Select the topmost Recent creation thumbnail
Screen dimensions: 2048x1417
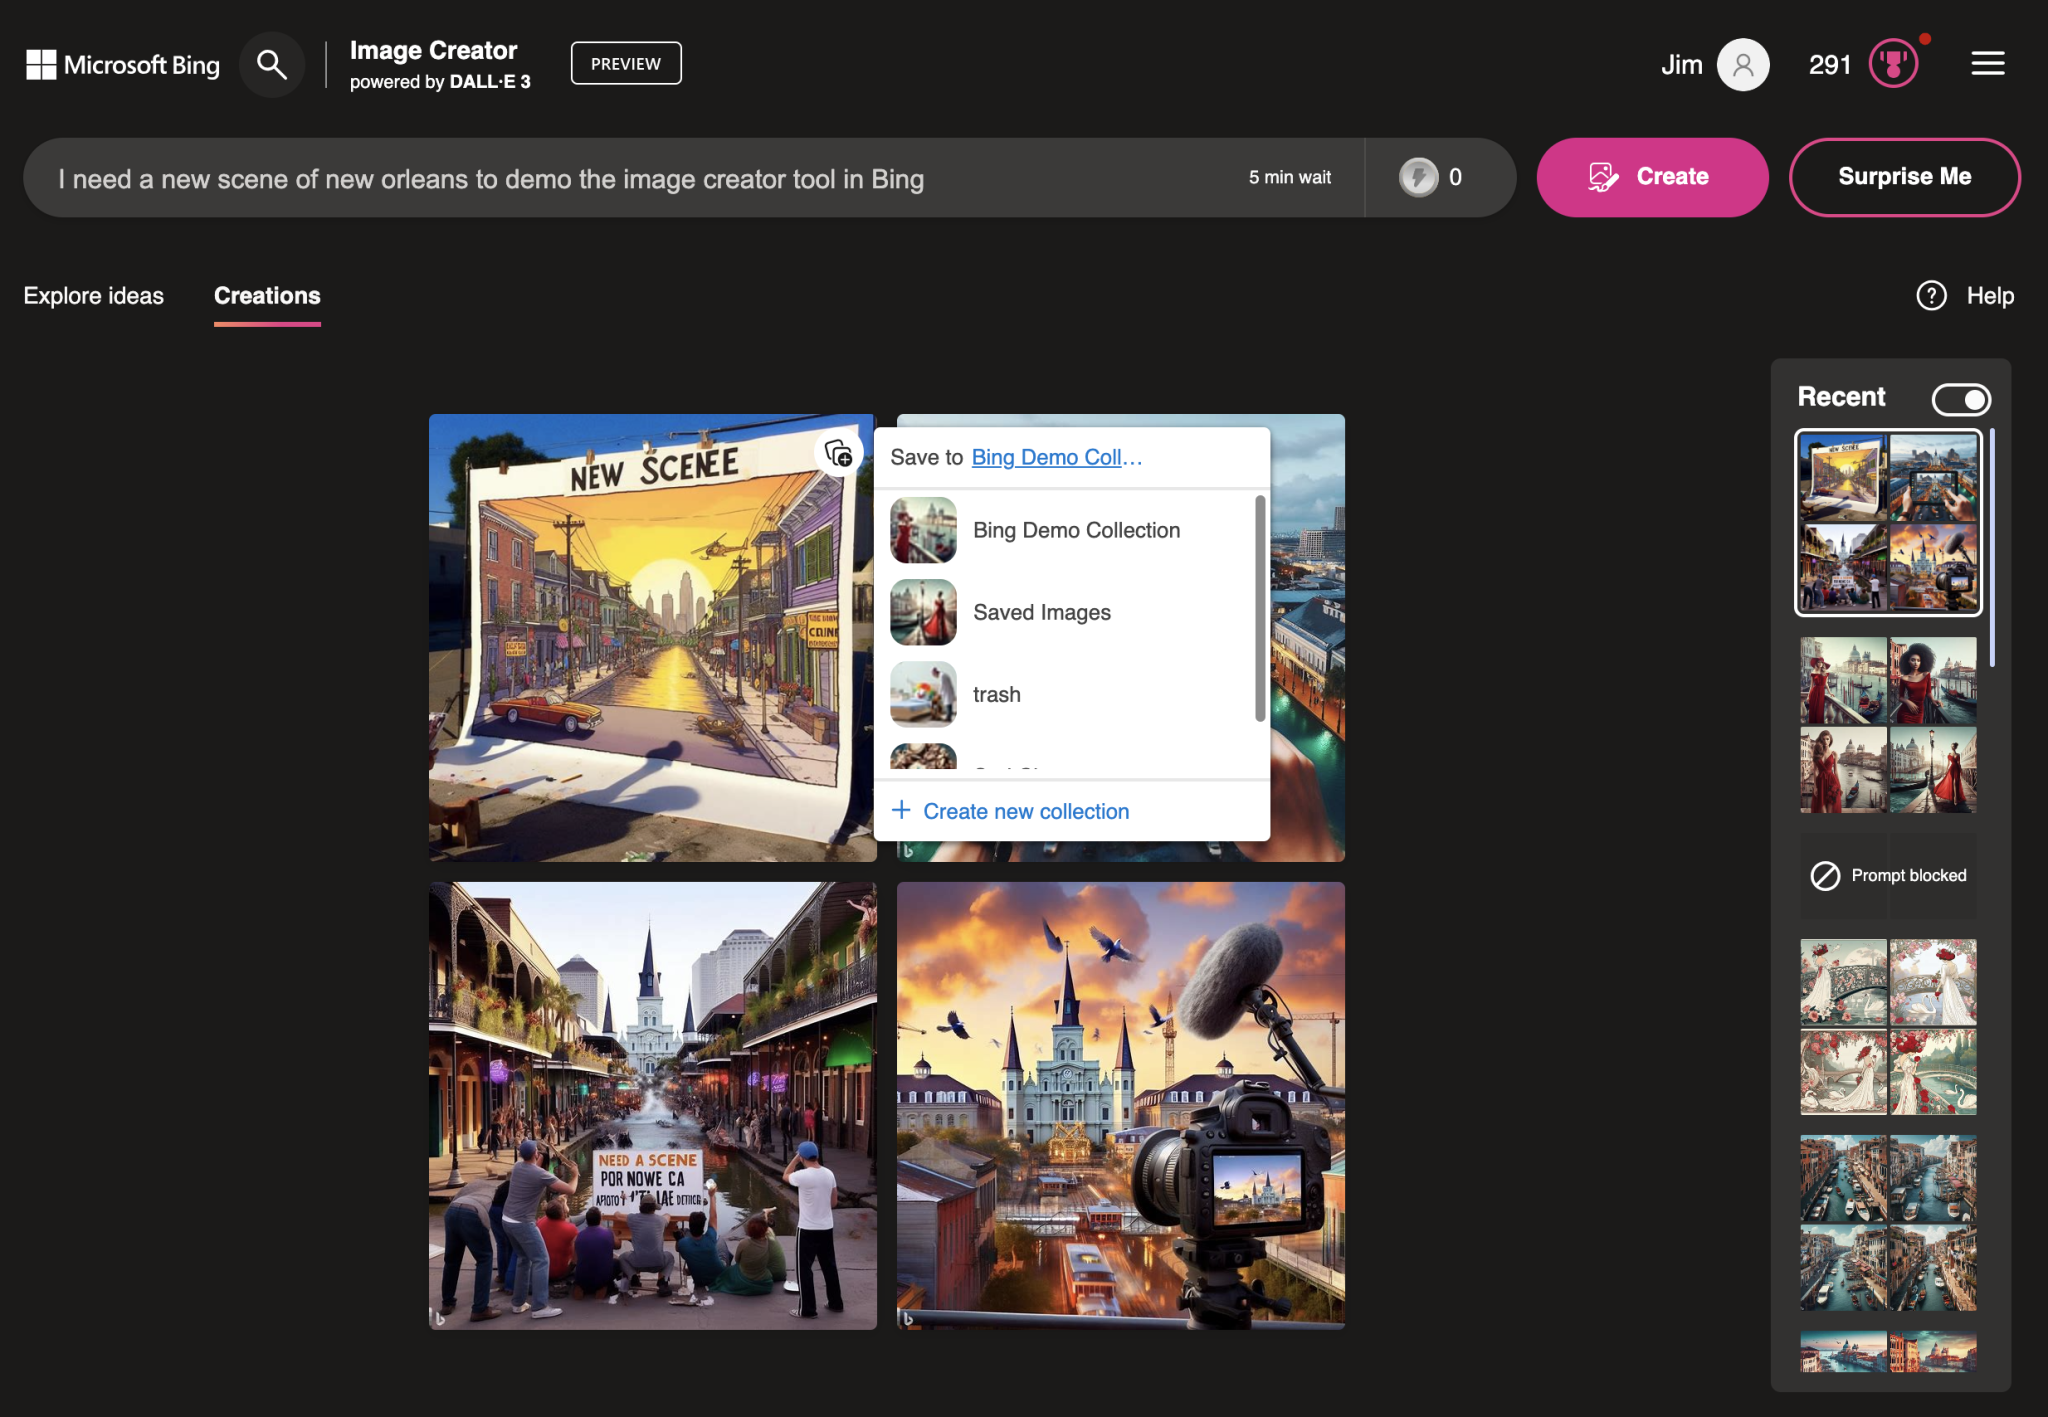pos(1886,520)
